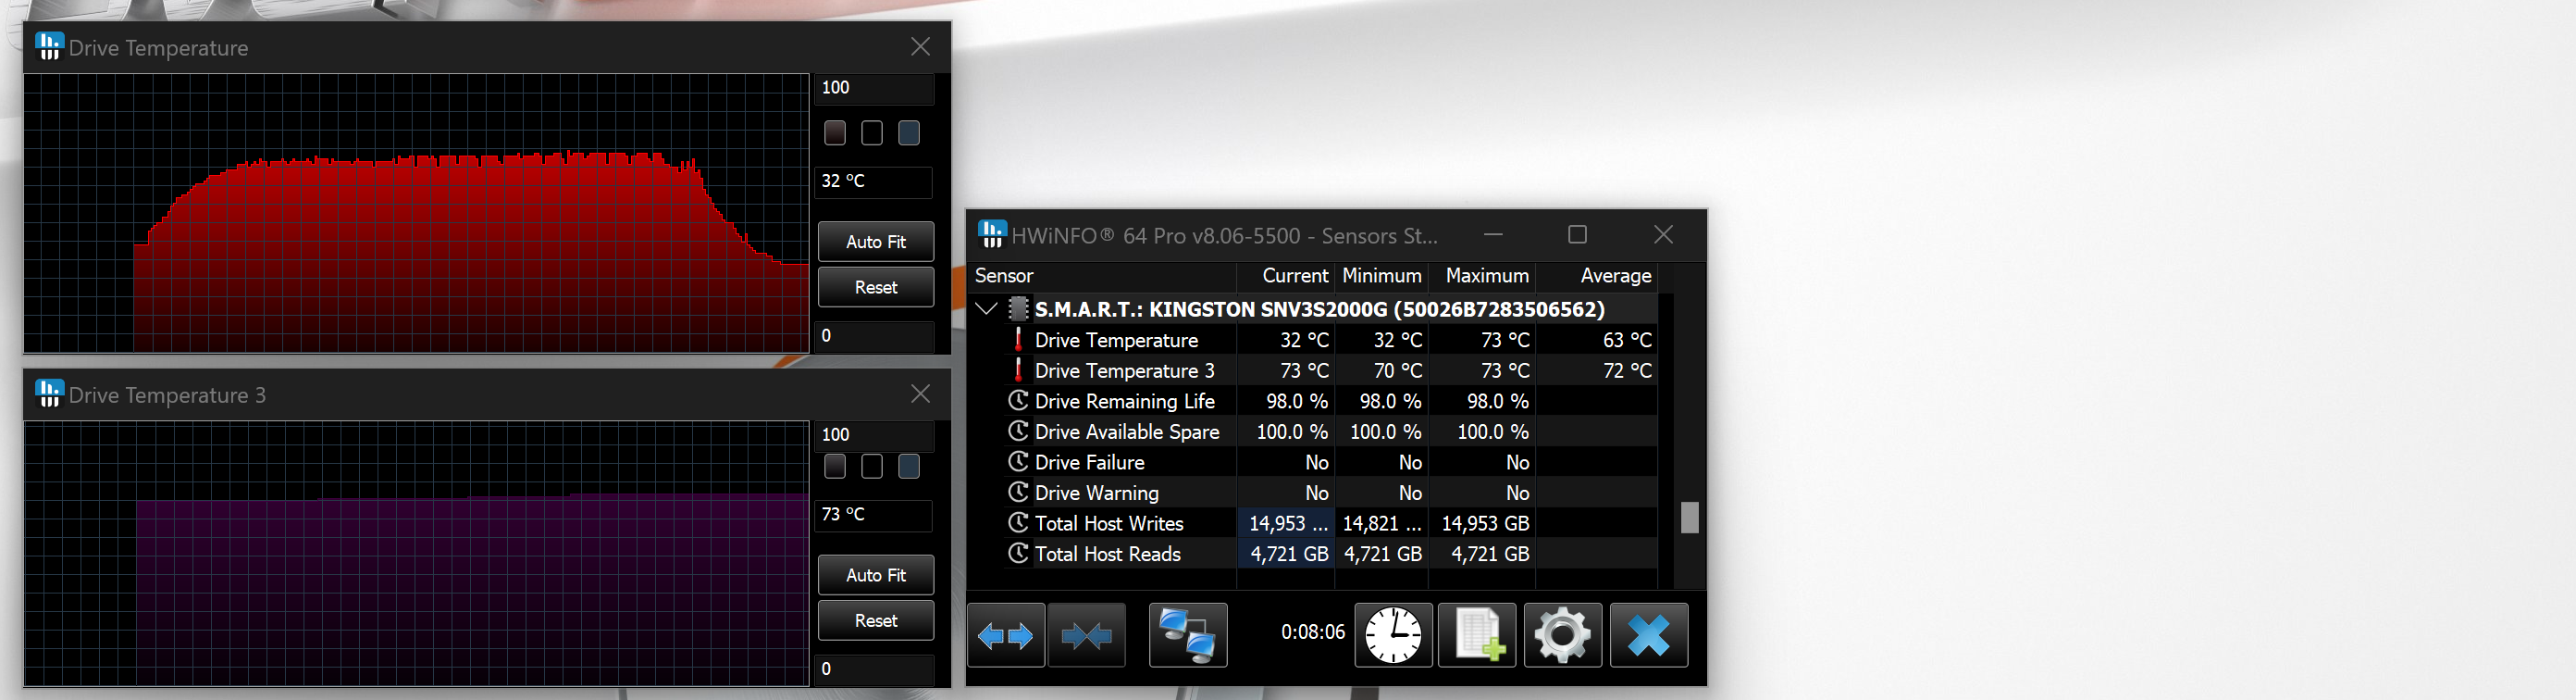Screen dimensions: 2576x700
Task: Click the Average column header
Action: tap(1597, 276)
